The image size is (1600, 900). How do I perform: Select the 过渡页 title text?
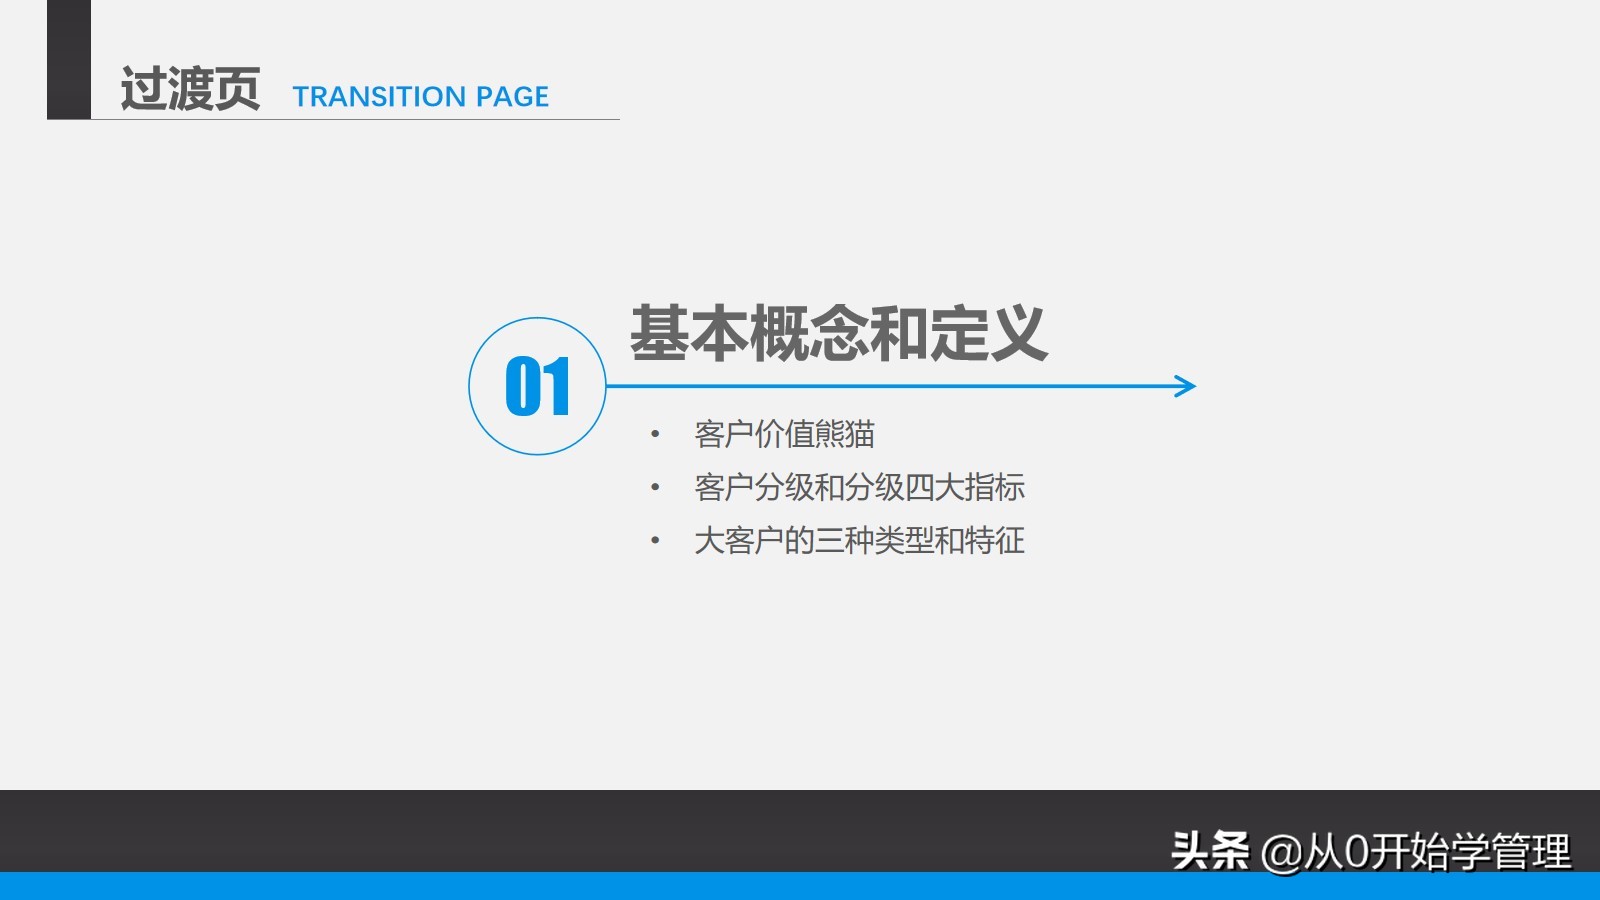click(x=190, y=88)
